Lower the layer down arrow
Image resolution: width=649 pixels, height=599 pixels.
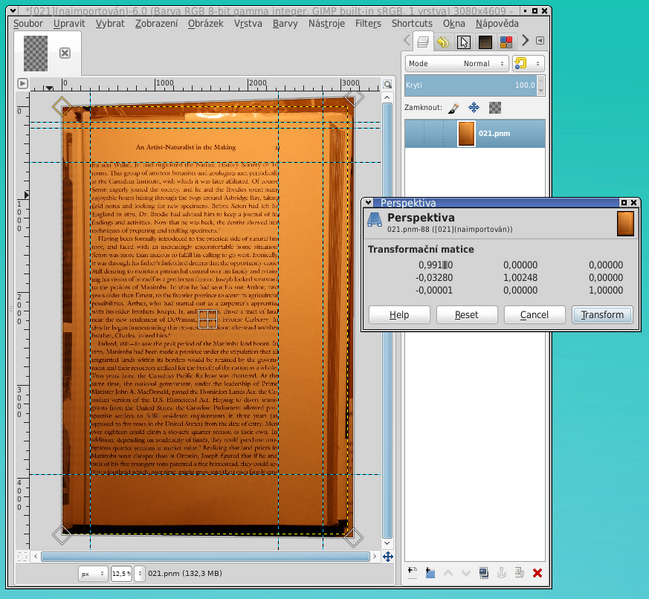(466, 573)
